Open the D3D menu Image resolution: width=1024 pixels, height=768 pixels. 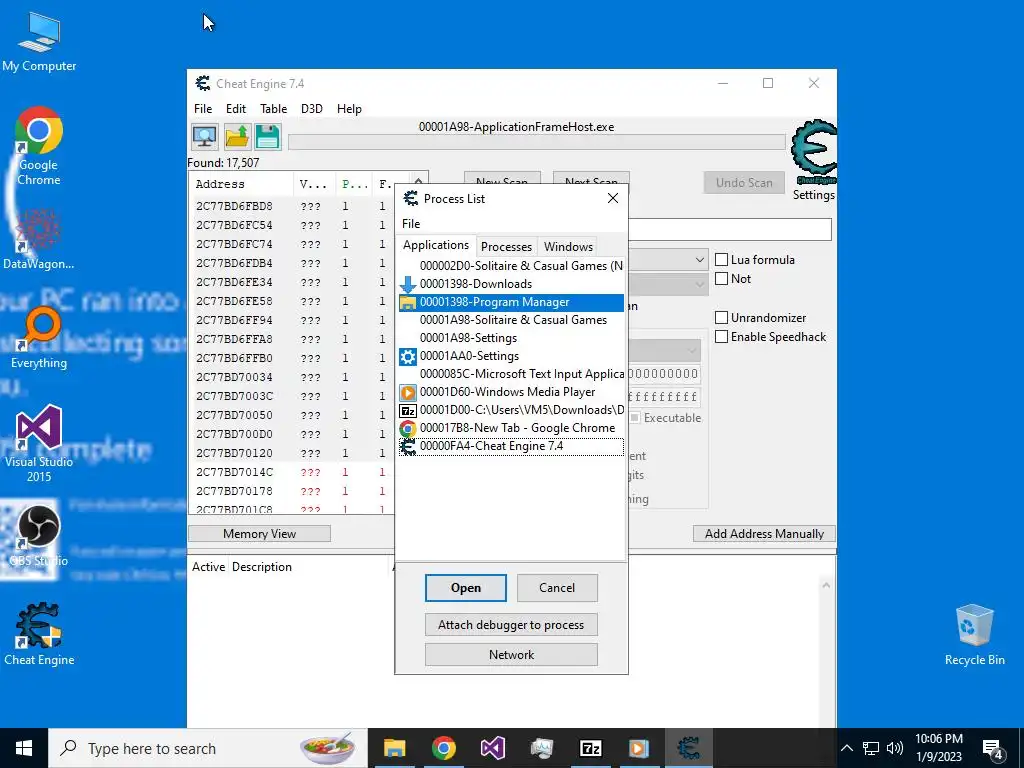tap(312, 108)
